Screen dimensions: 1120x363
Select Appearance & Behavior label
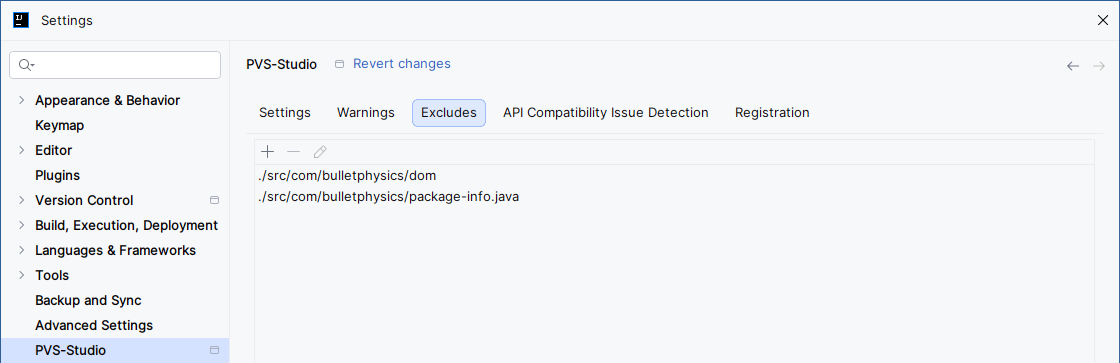coord(107,100)
